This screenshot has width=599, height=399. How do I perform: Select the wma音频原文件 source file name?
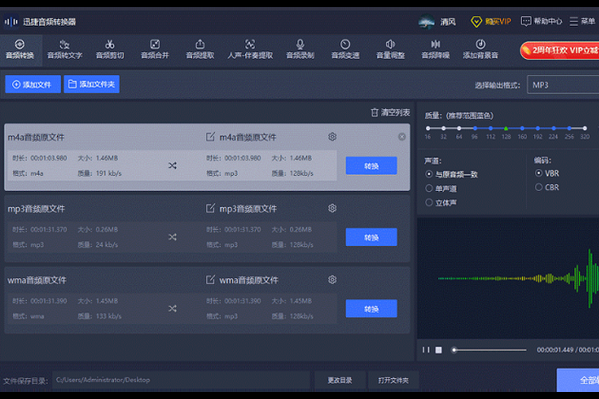(37, 280)
